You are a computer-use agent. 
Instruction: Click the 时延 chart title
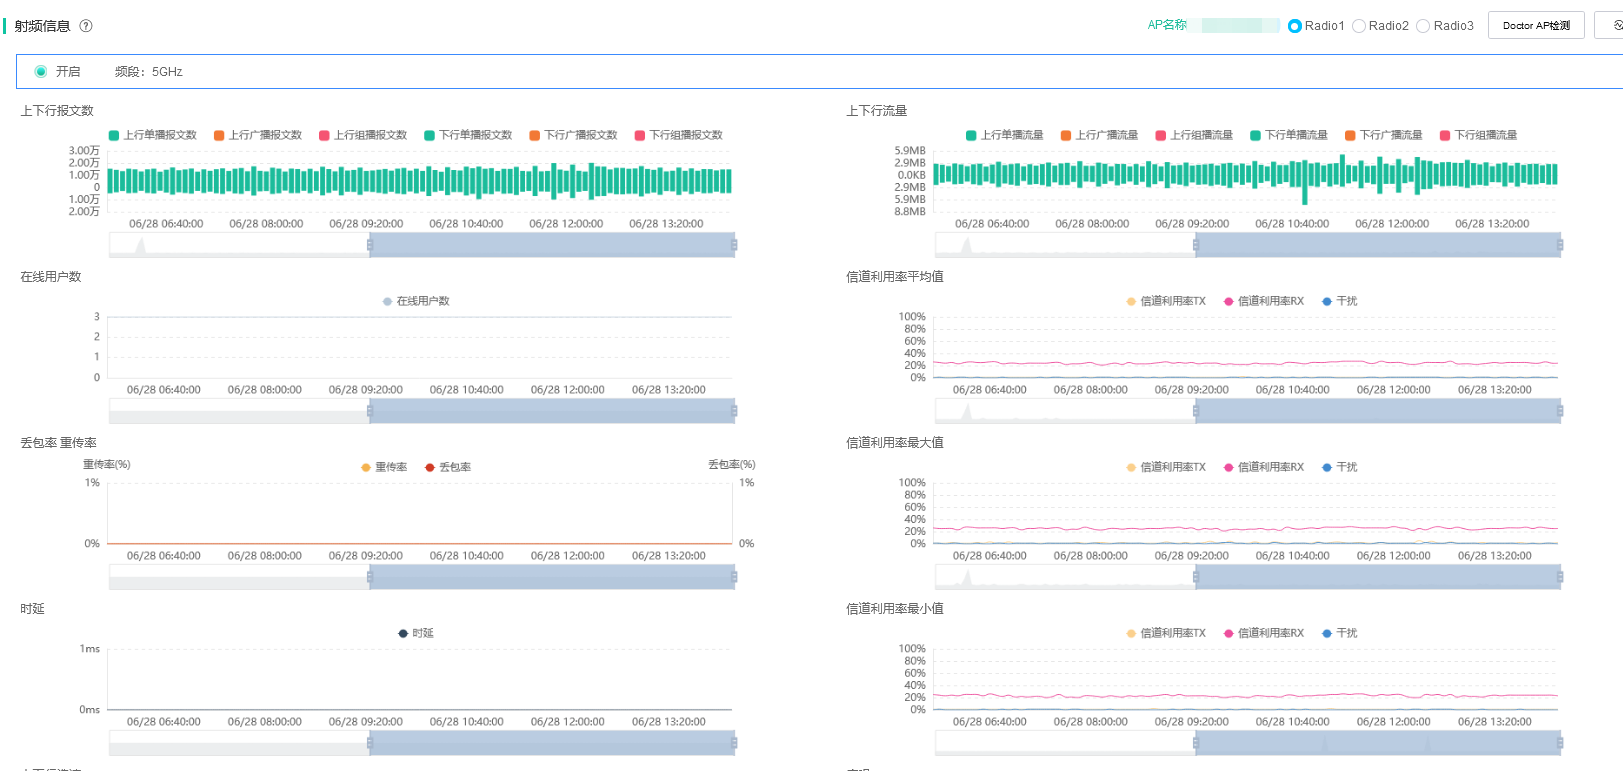pyautogui.click(x=32, y=609)
